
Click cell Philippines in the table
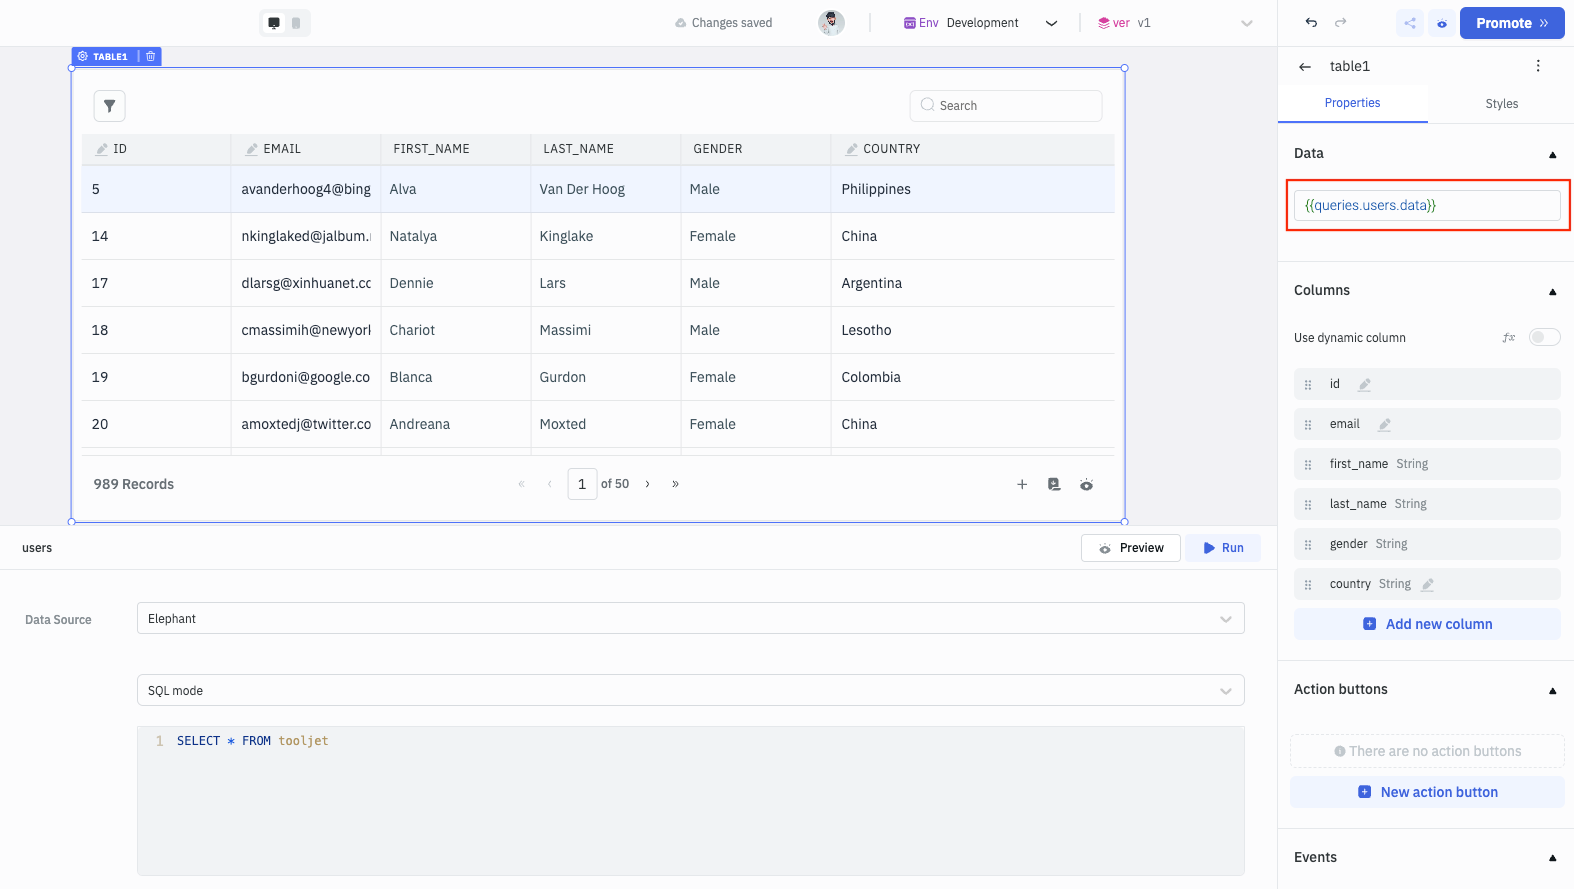tap(973, 189)
